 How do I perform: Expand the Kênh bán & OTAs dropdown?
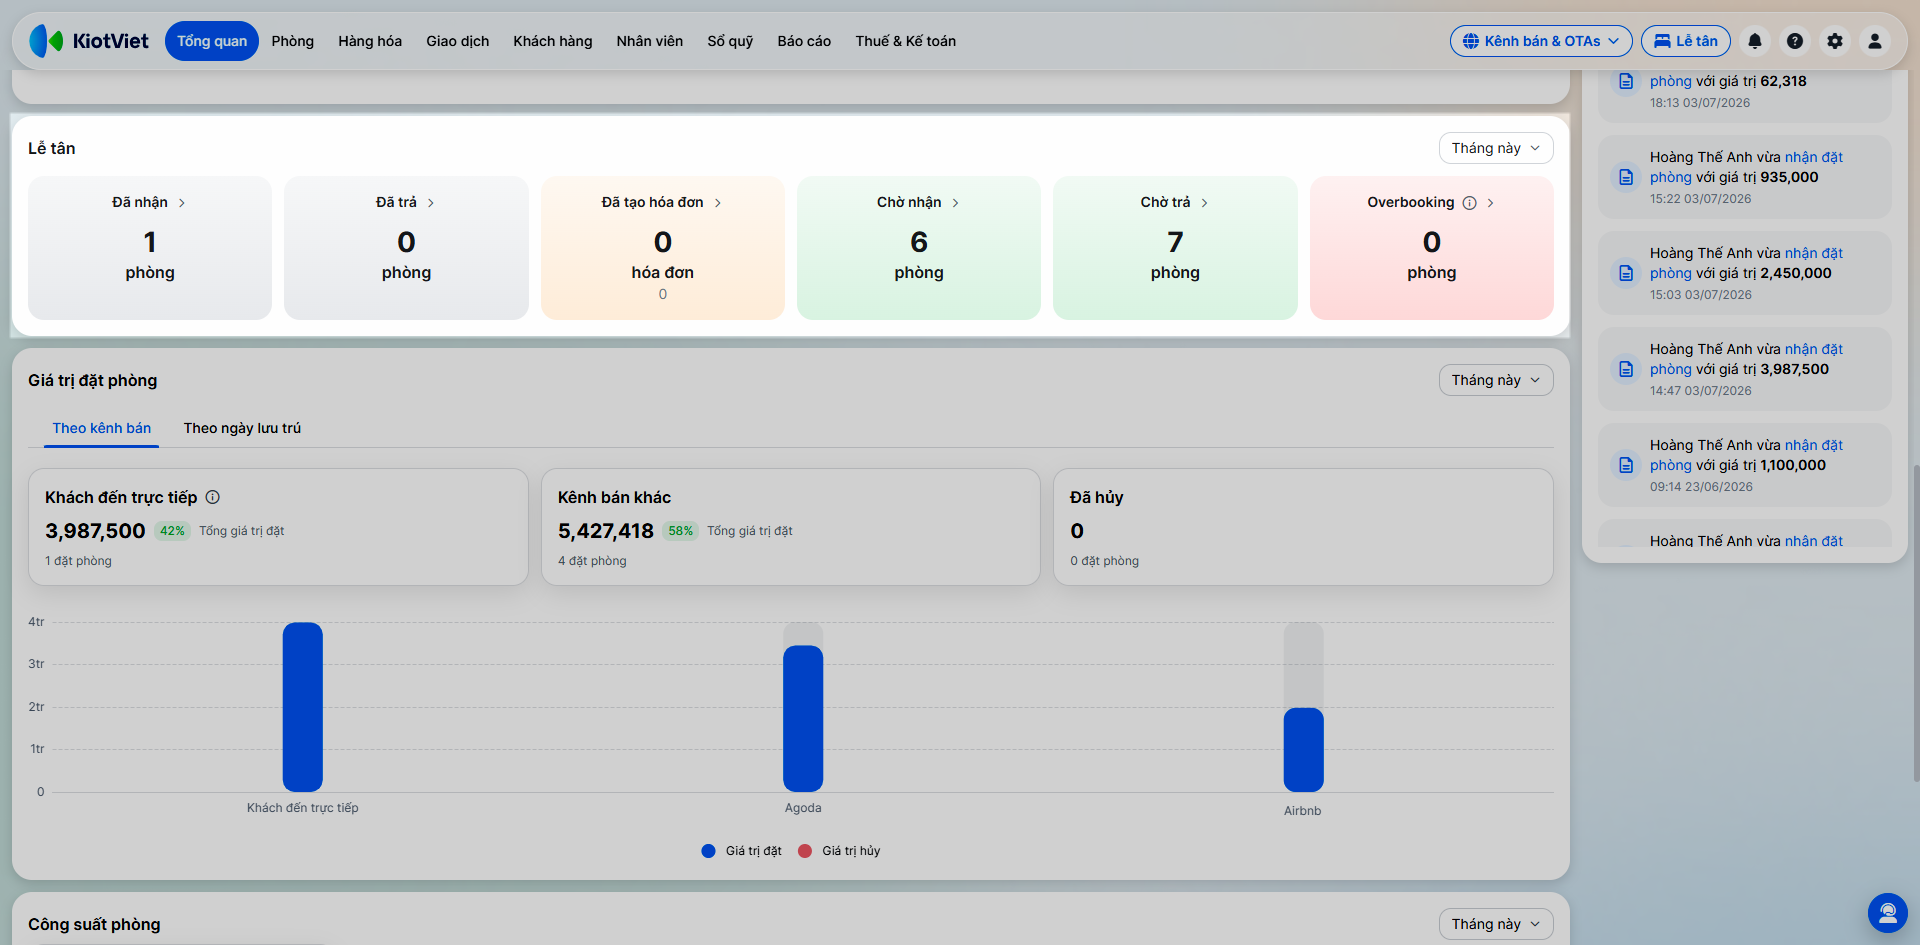1541,41
